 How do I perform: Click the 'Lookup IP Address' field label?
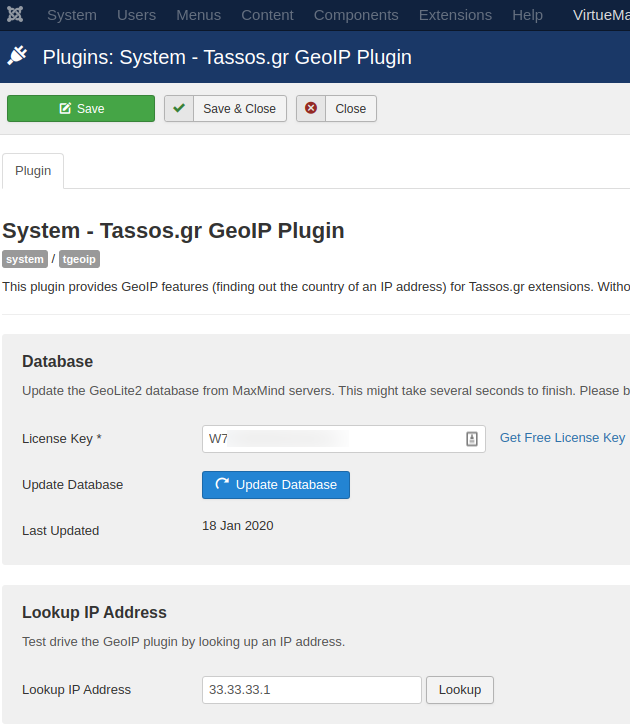coord(76,690)
